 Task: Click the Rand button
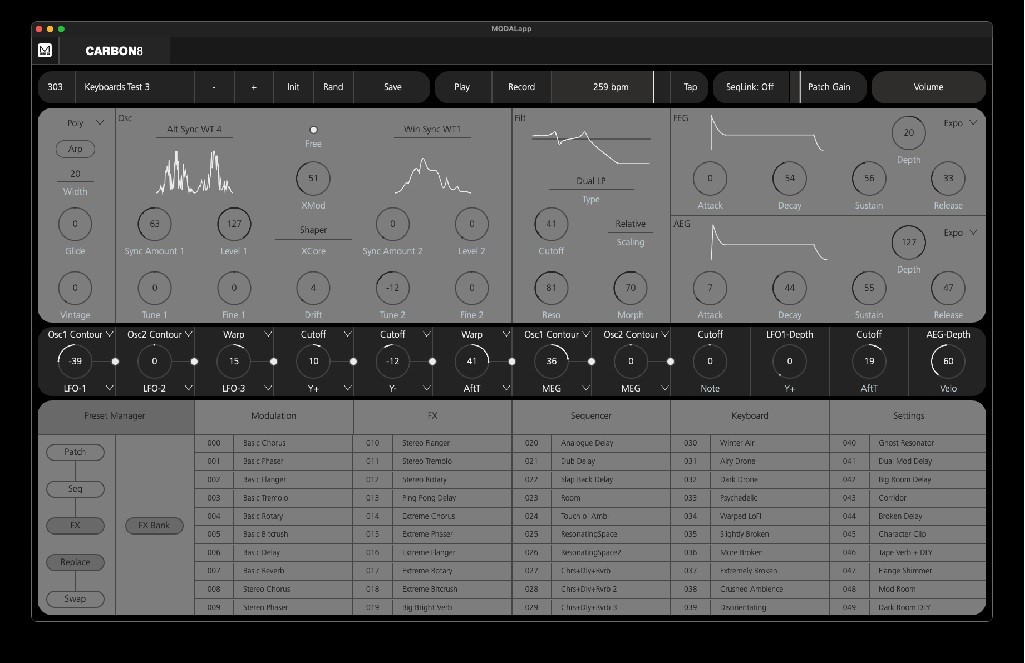pos(333,87)
